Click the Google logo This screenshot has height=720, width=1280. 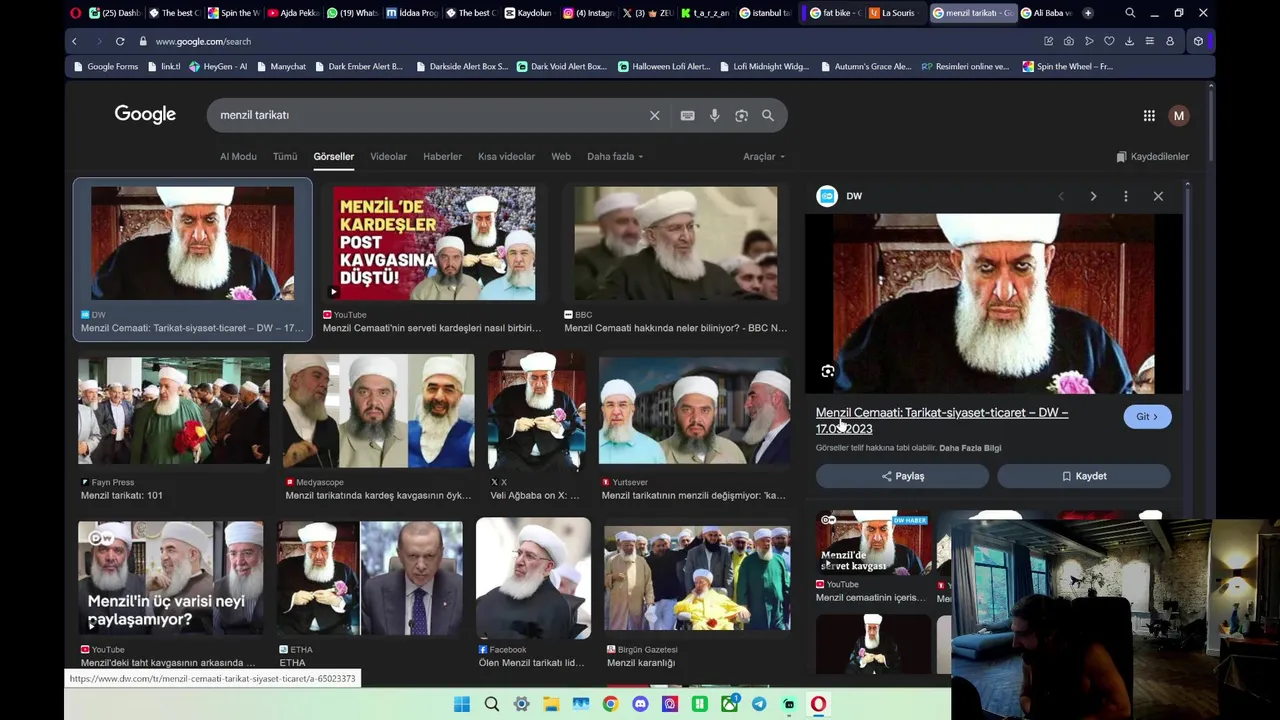(145, 115)
